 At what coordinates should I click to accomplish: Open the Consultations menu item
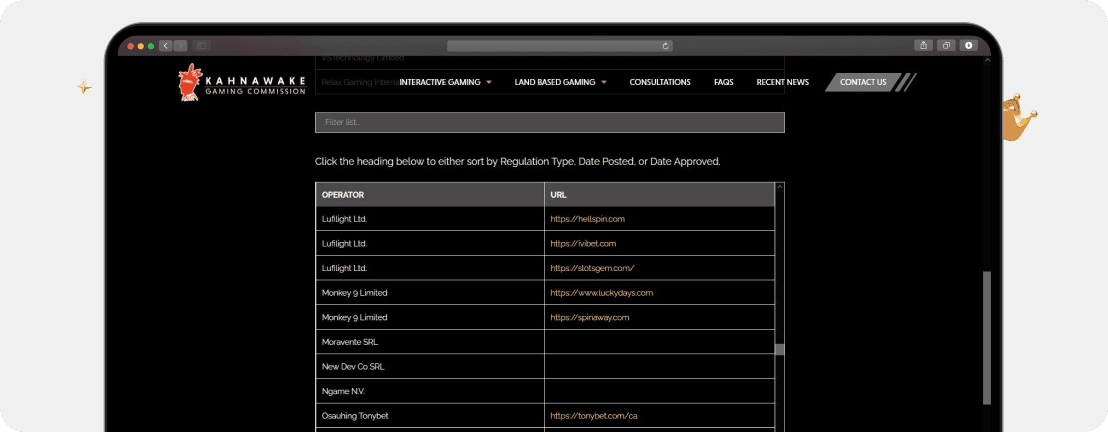point(660,82)
